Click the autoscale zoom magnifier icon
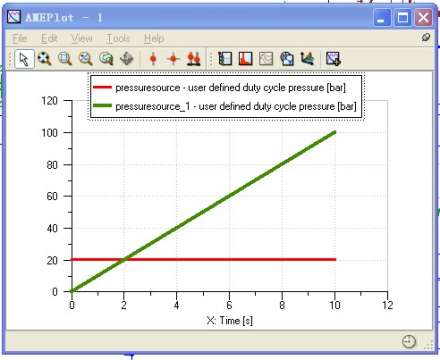 44,59
